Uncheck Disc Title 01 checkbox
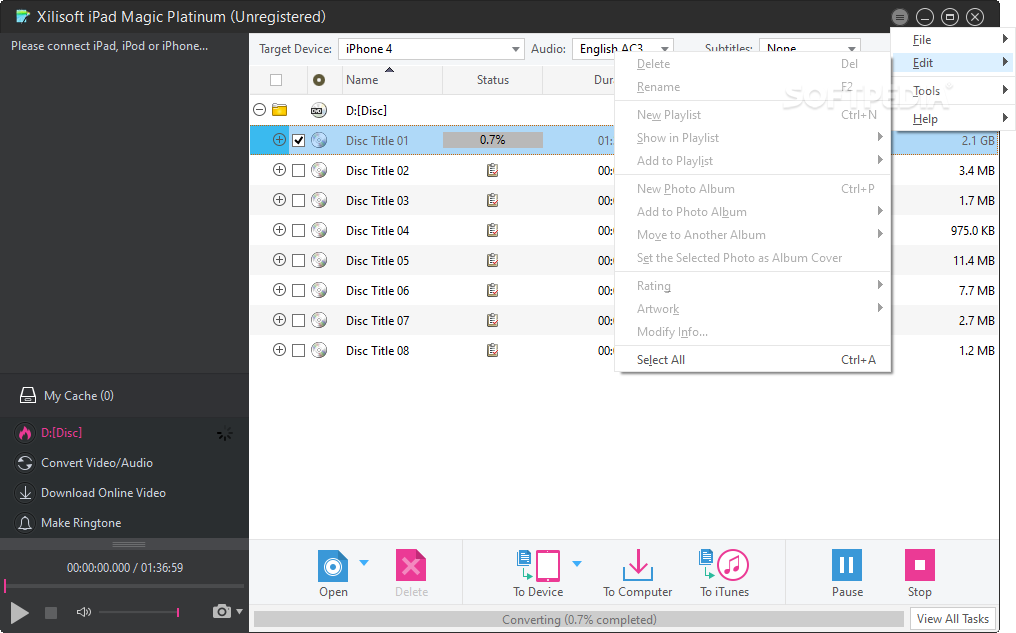This screenshot has height=633, width=1016. click(298, 141)
